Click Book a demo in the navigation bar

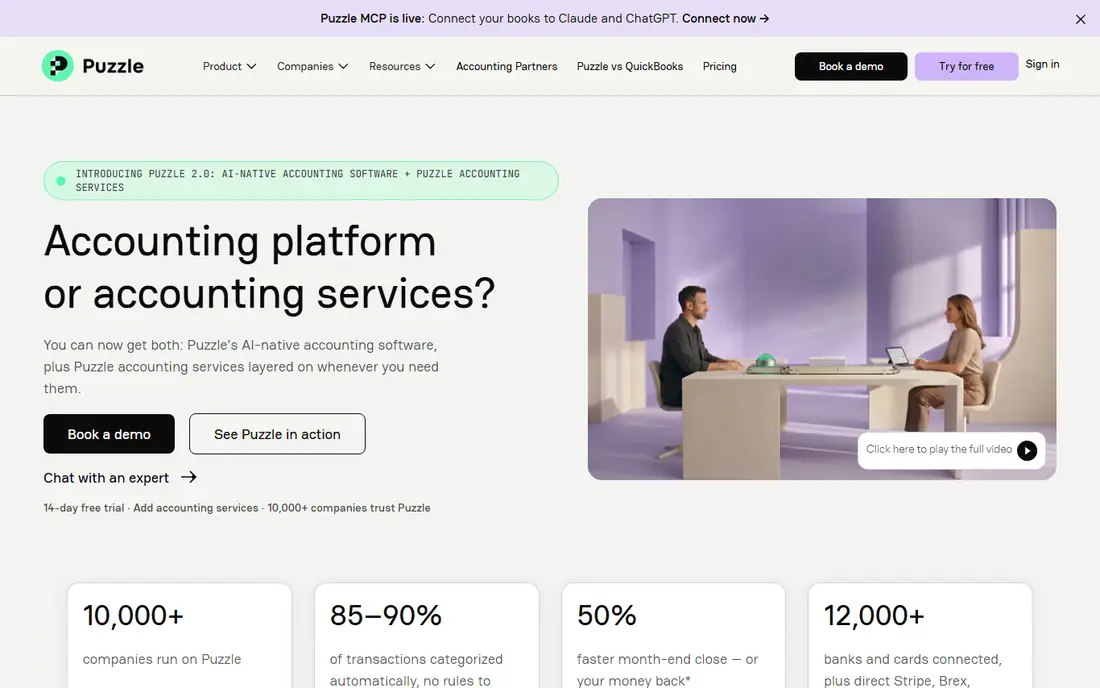tap(851, 67)
